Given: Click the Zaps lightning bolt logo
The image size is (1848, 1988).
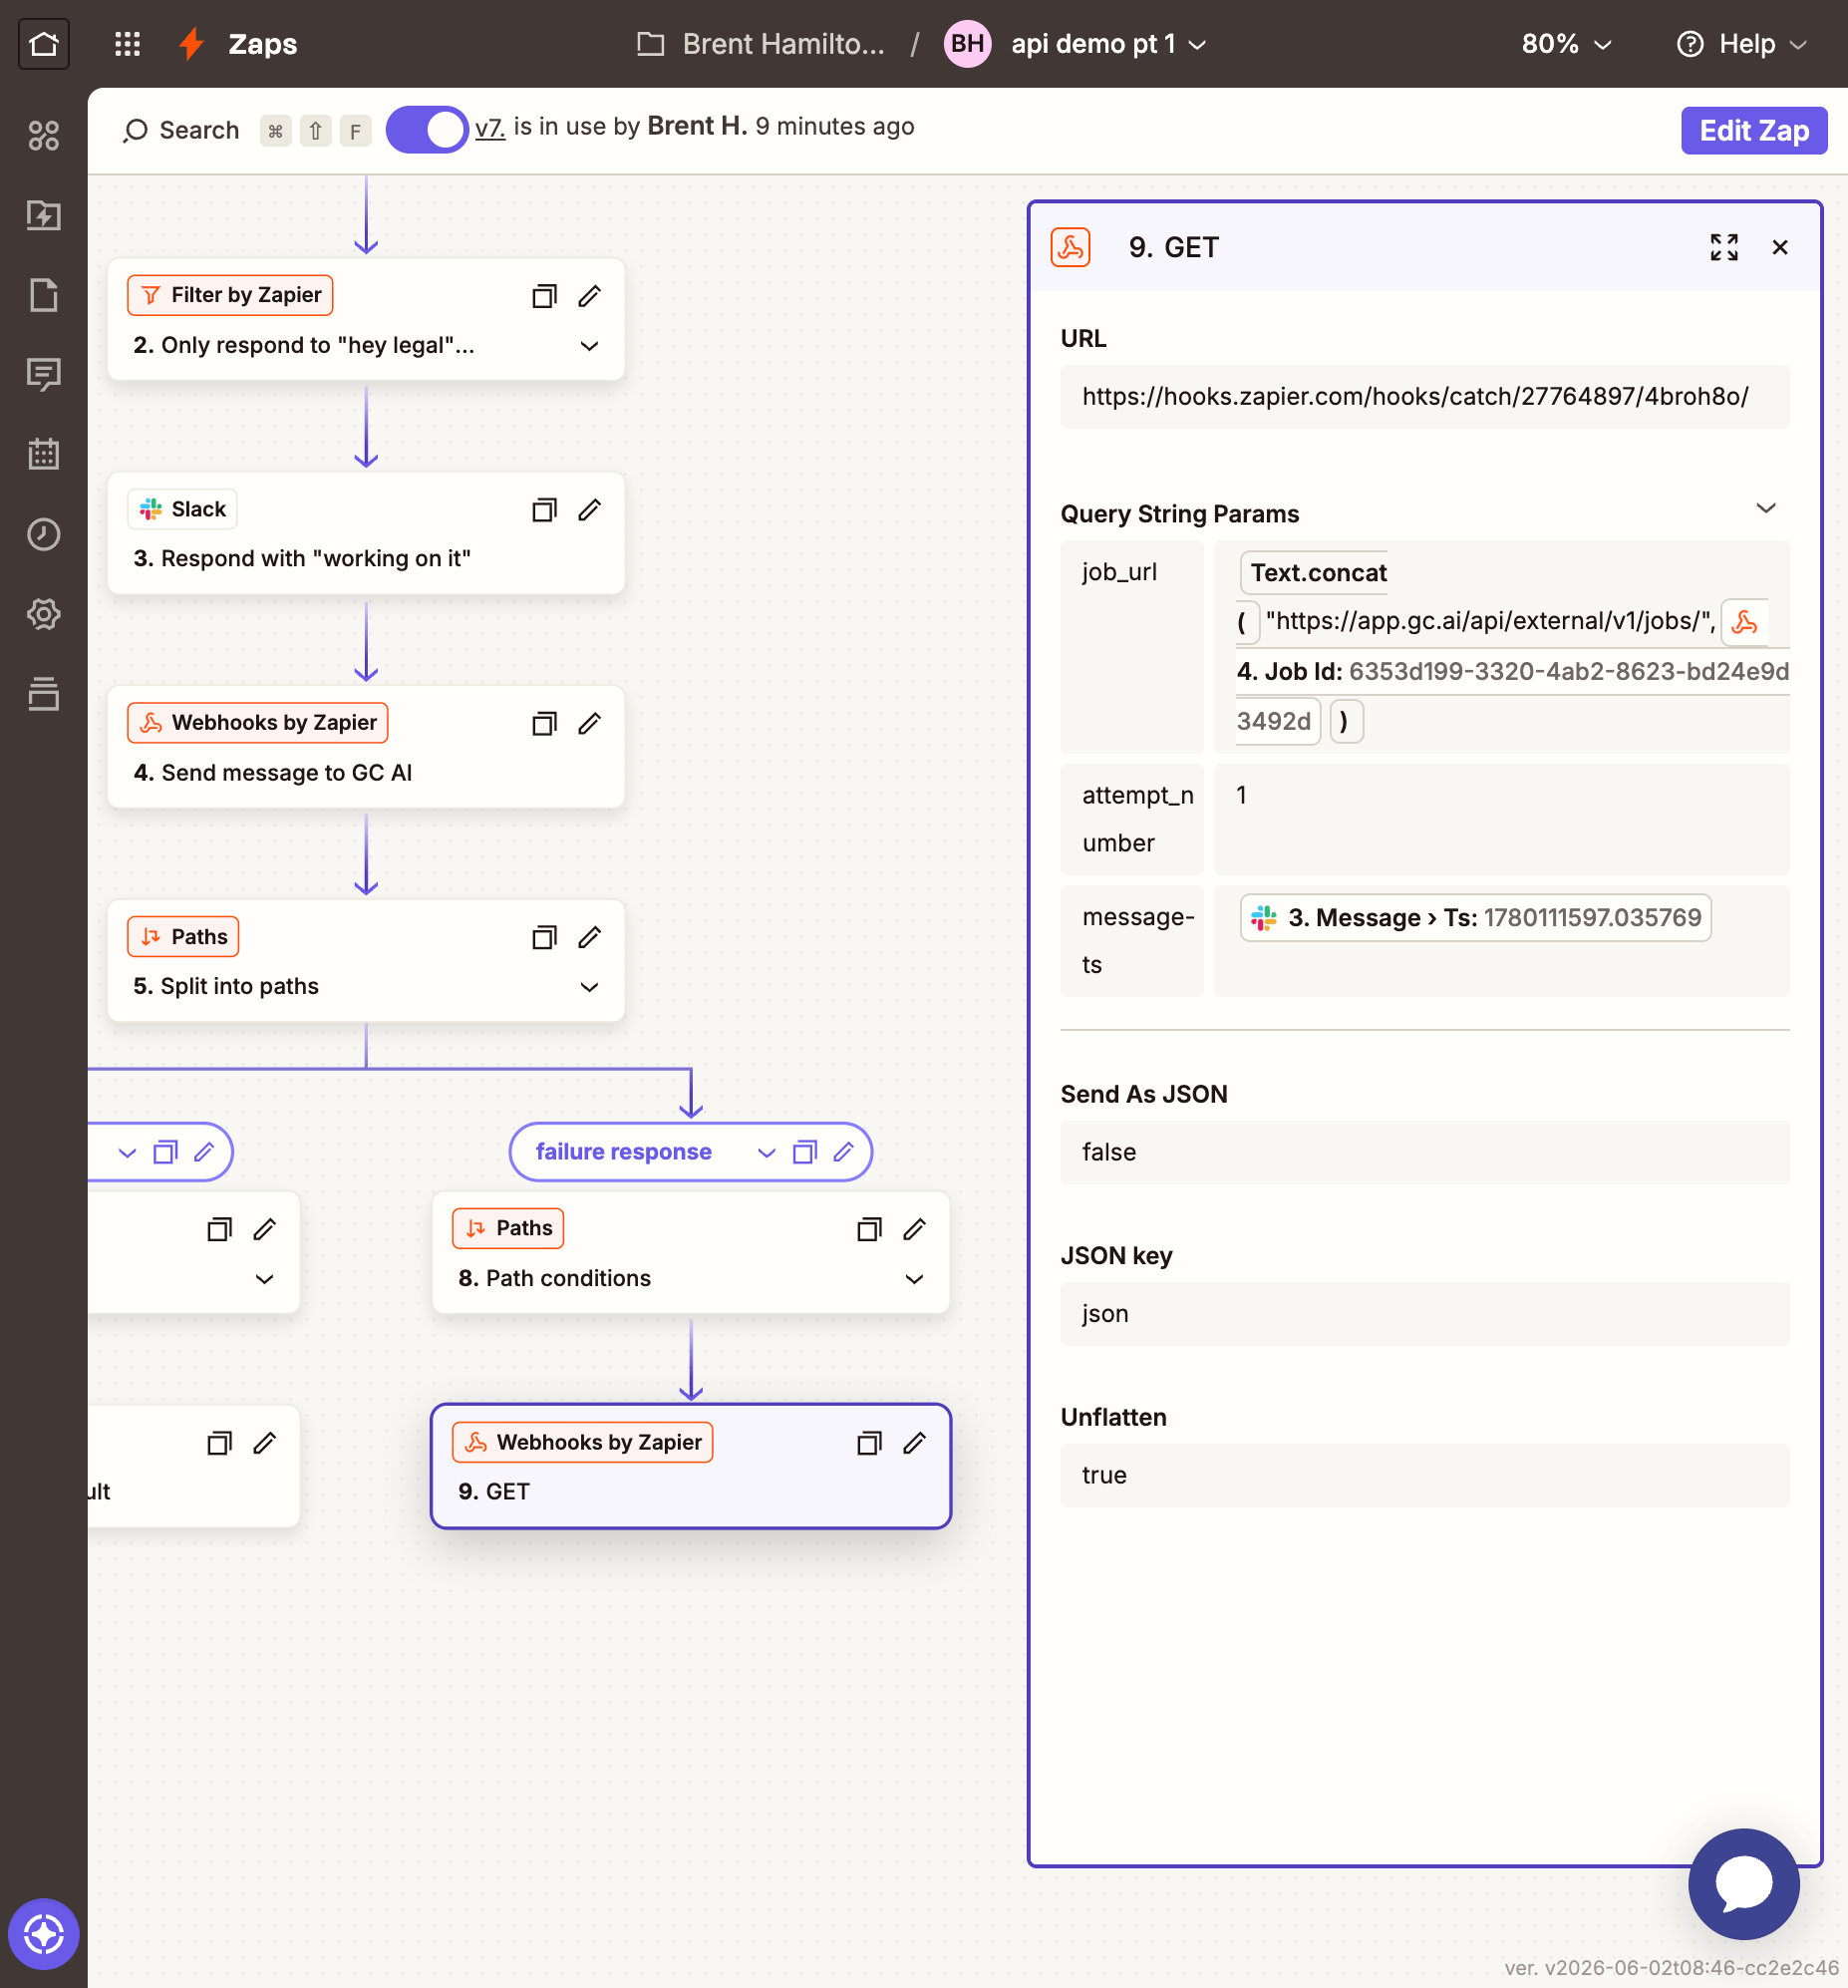Looking at the screenshot, I should coord(192,44).
